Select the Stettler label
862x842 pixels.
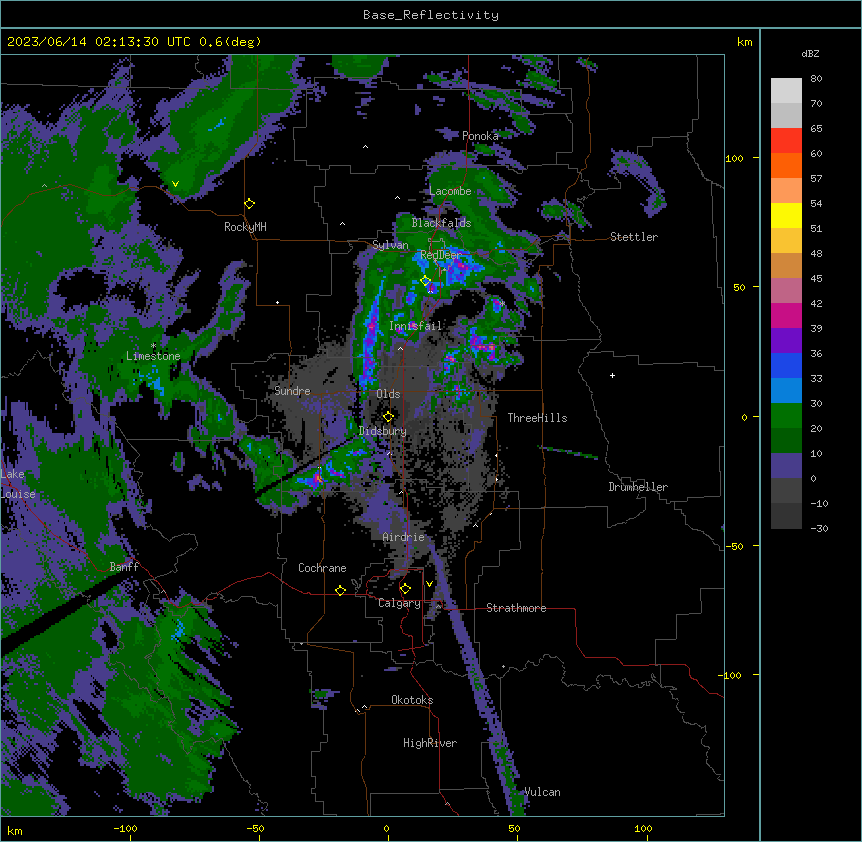click(x=634, y=237)
